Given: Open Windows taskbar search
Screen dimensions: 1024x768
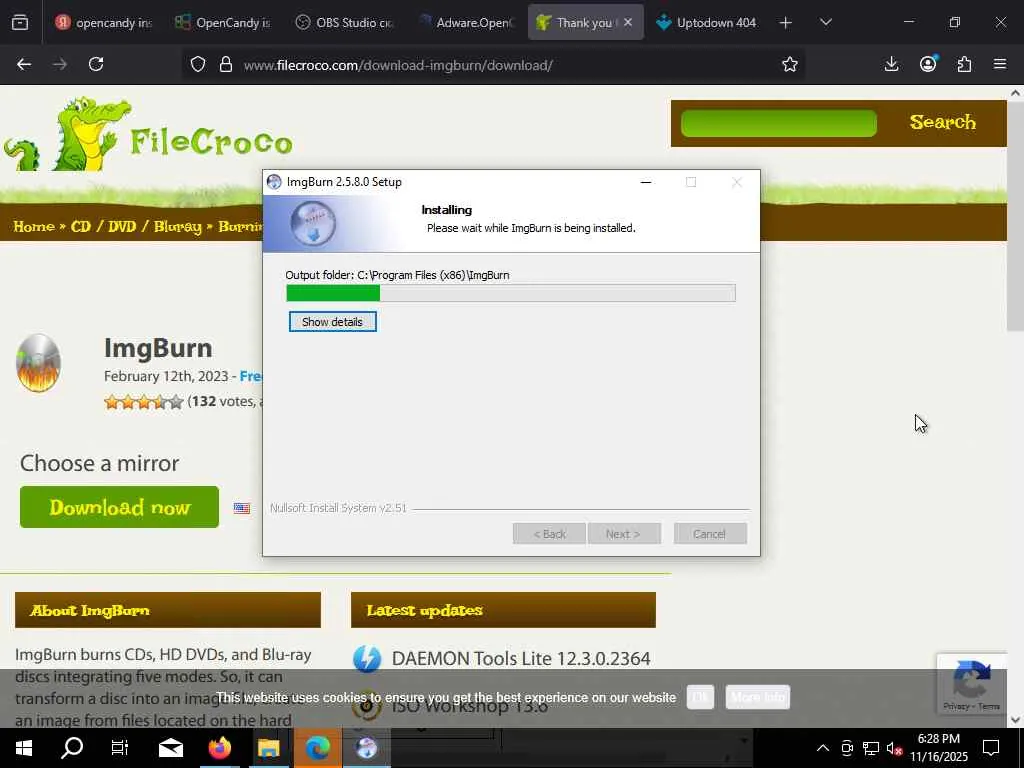Looking at the screenshot, I should 72,748.
